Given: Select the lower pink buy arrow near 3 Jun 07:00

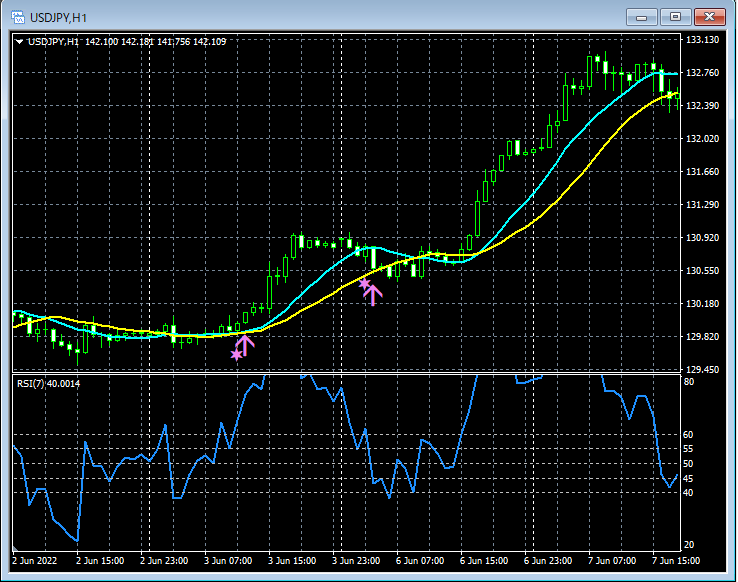Looking at the screenshot, I should [x=245, y=345].
